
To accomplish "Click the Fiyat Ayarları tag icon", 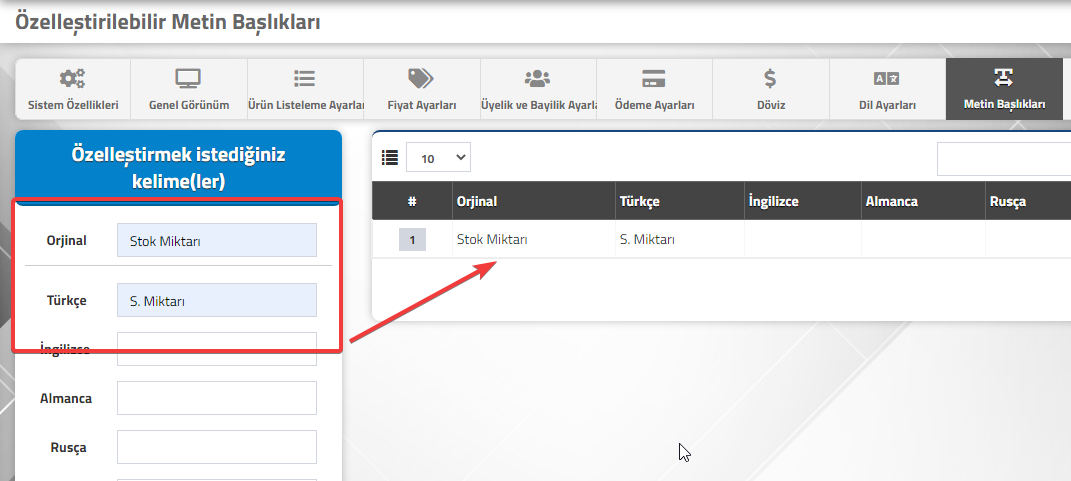I will click(421, 79).
